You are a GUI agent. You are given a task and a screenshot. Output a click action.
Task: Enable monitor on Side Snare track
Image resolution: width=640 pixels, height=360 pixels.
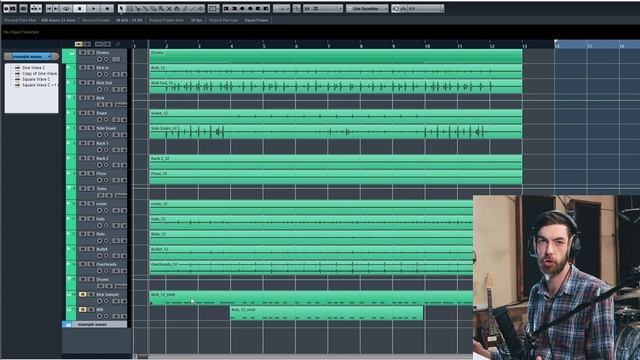106,135
